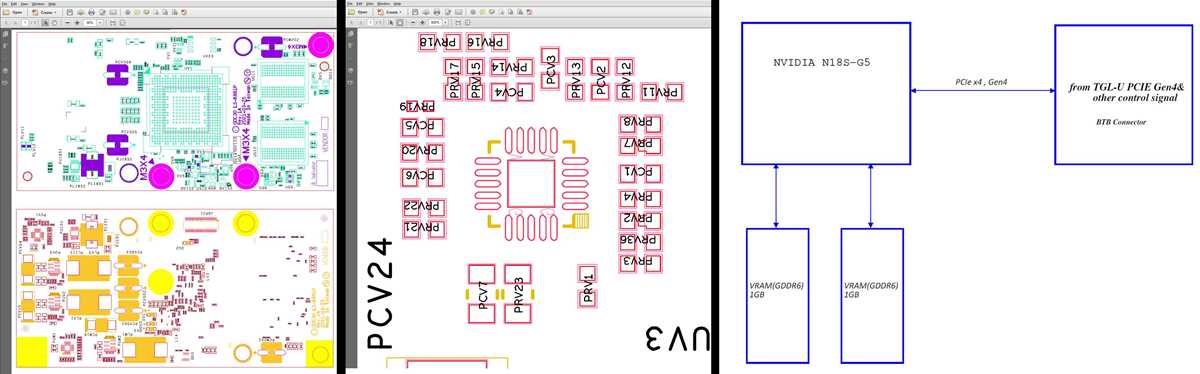
Task: Click Create button in middle PDF window
Action: click(x=390, y=12)
